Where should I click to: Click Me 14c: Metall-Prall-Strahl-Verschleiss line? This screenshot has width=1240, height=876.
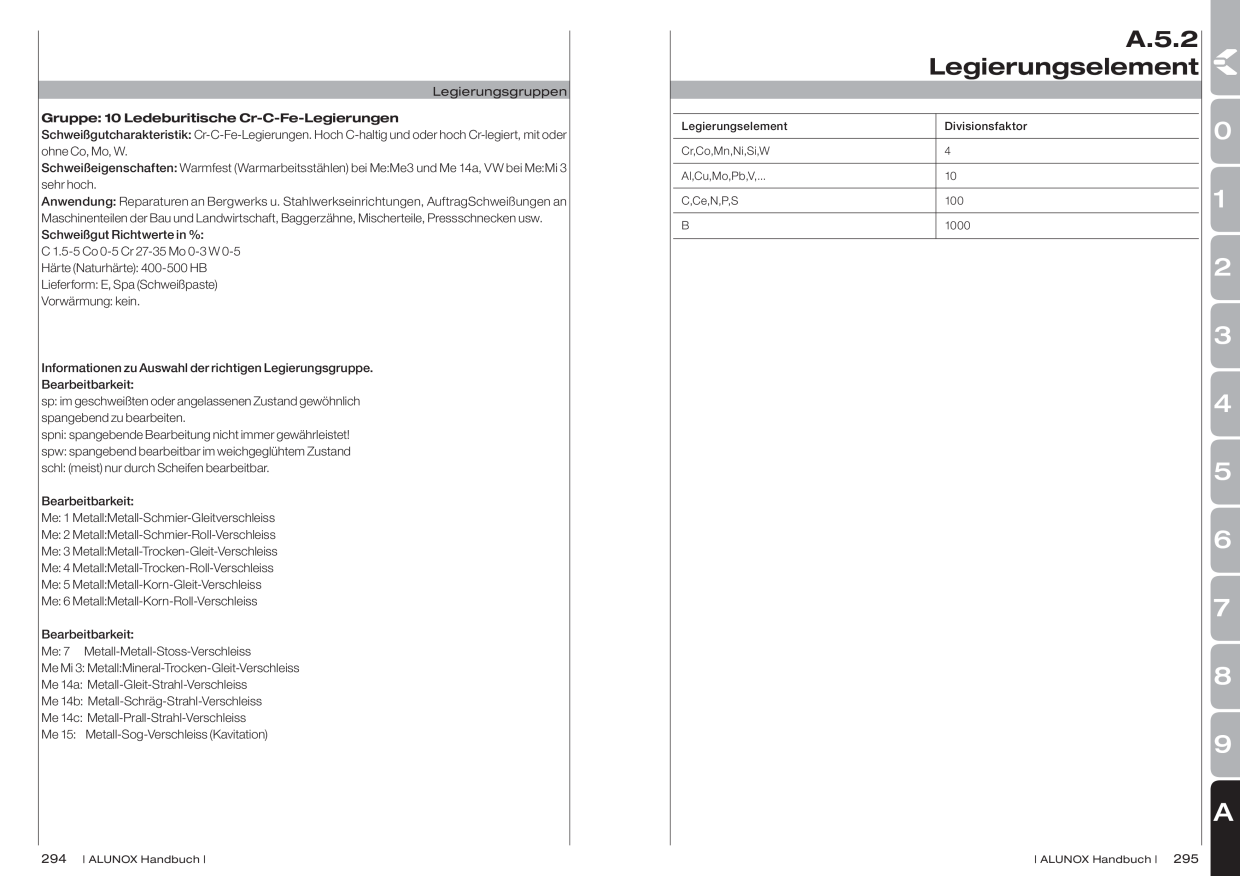[x=143, y=718]
